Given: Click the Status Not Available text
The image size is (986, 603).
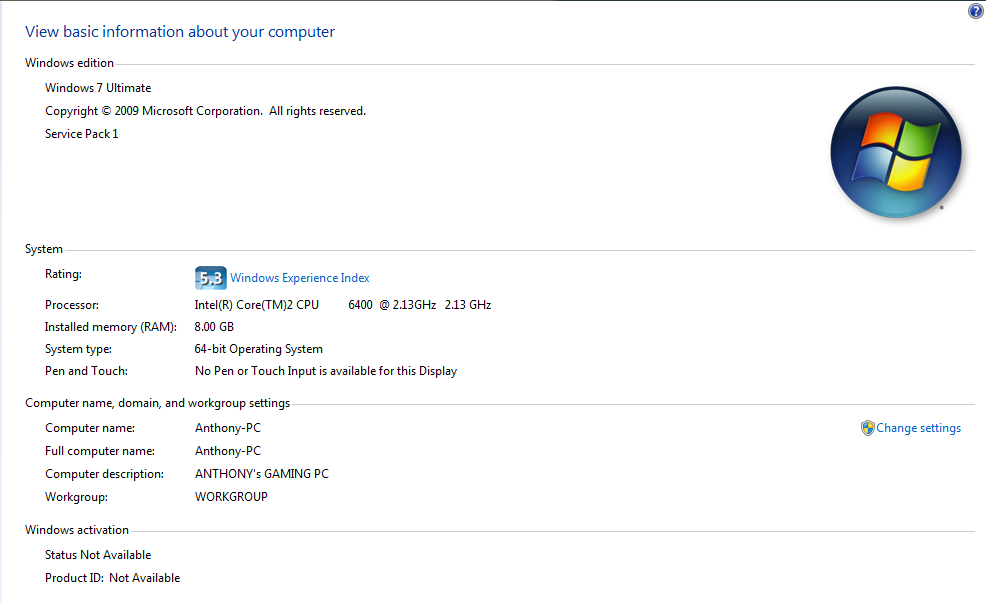Looking at the screenshot, I should coord(98,555).
